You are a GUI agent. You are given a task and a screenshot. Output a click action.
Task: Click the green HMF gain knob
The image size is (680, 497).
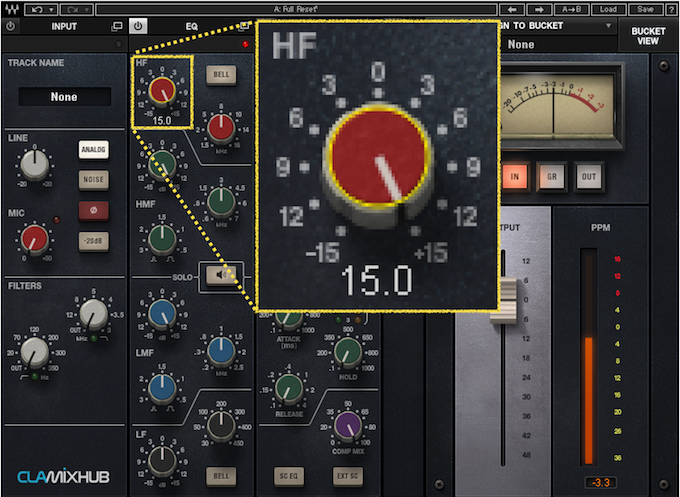tap(162, 165)
